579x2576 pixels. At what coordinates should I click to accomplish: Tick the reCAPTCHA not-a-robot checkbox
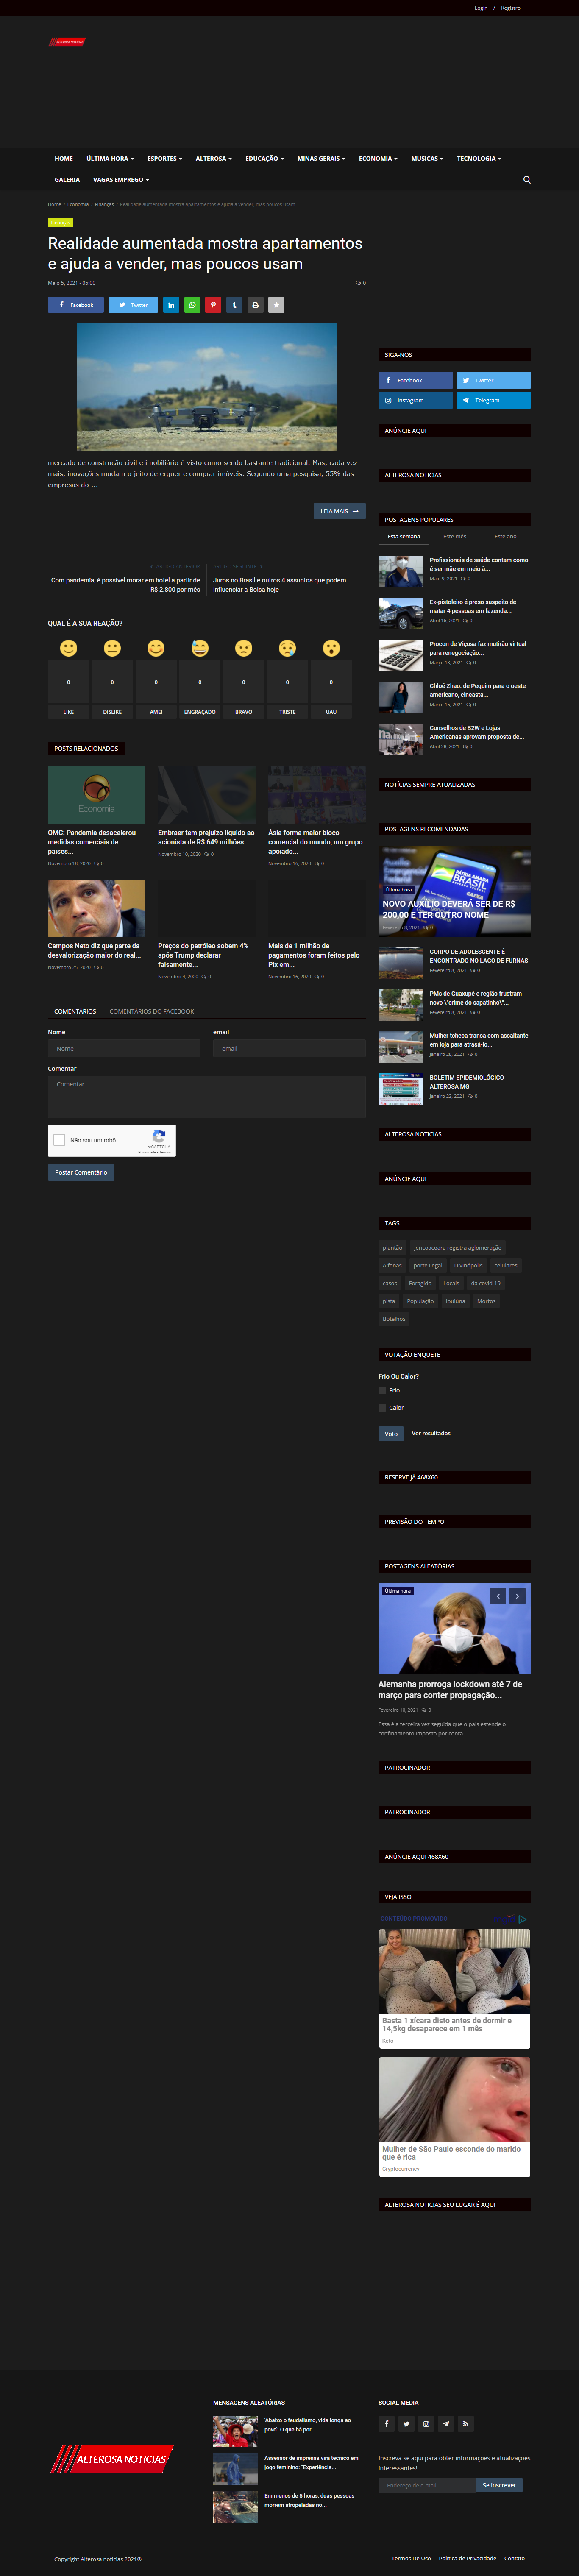point(59,1140)
